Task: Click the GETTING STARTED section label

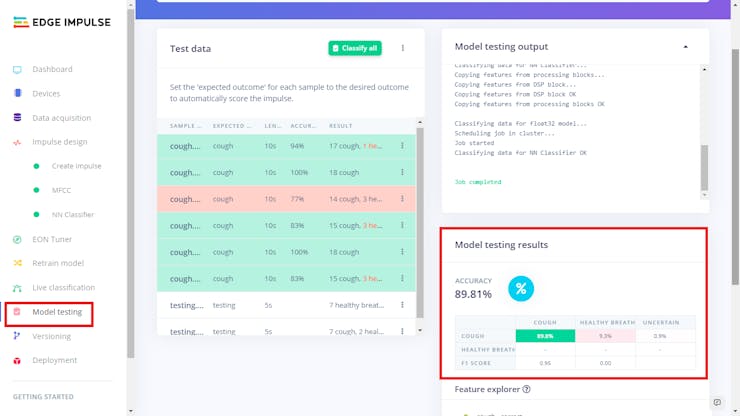Action: 43,397
